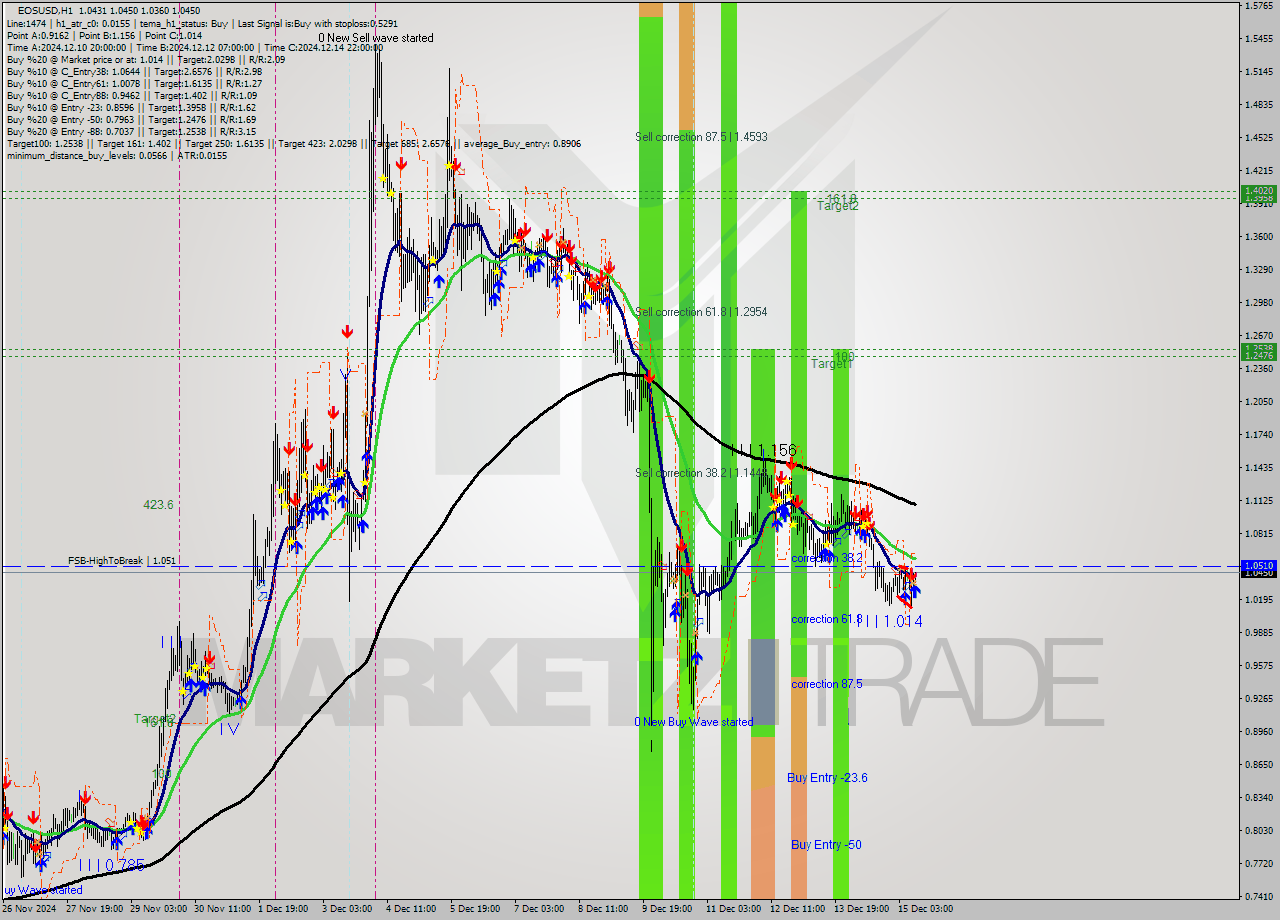The height and width of the screenshot is (920, 1280).
Task: Click the 1.3600 value on price axis
Action: point(1258,237)
